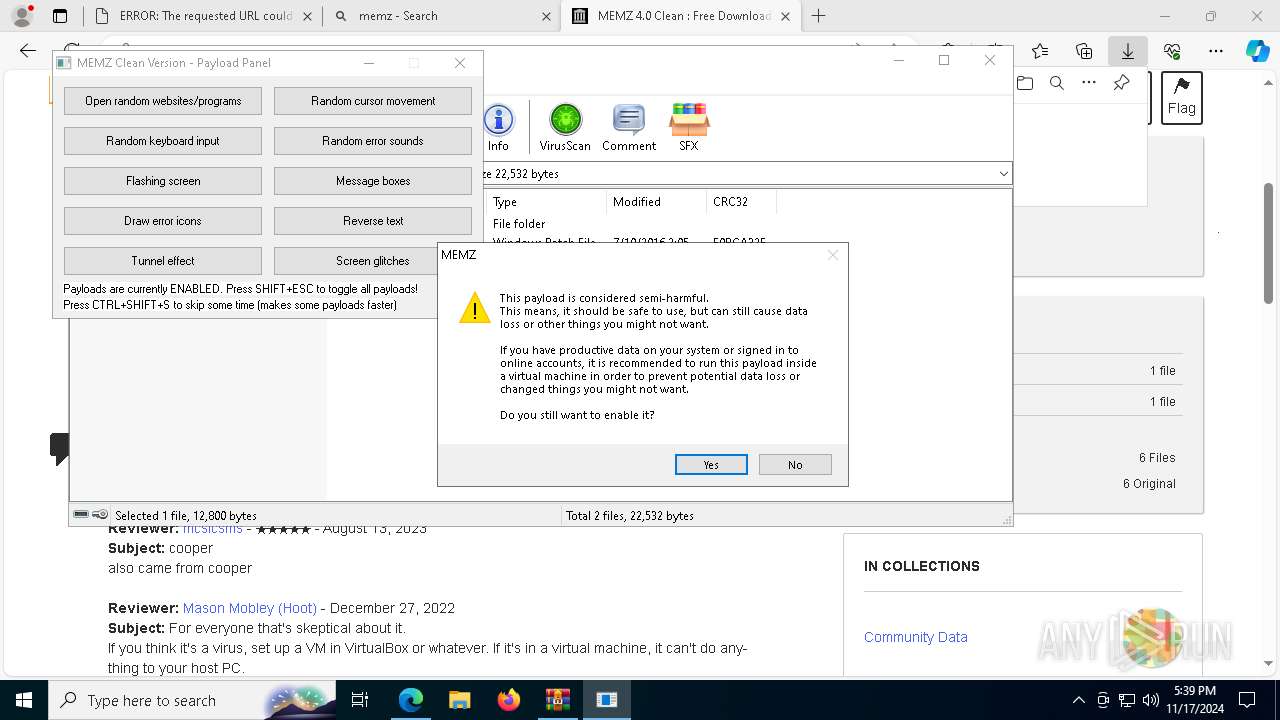Image resolution: width=1280 pixels, height=720 pixels.
Task: Toggle Draw error icons payload
Action: (163, 221)
